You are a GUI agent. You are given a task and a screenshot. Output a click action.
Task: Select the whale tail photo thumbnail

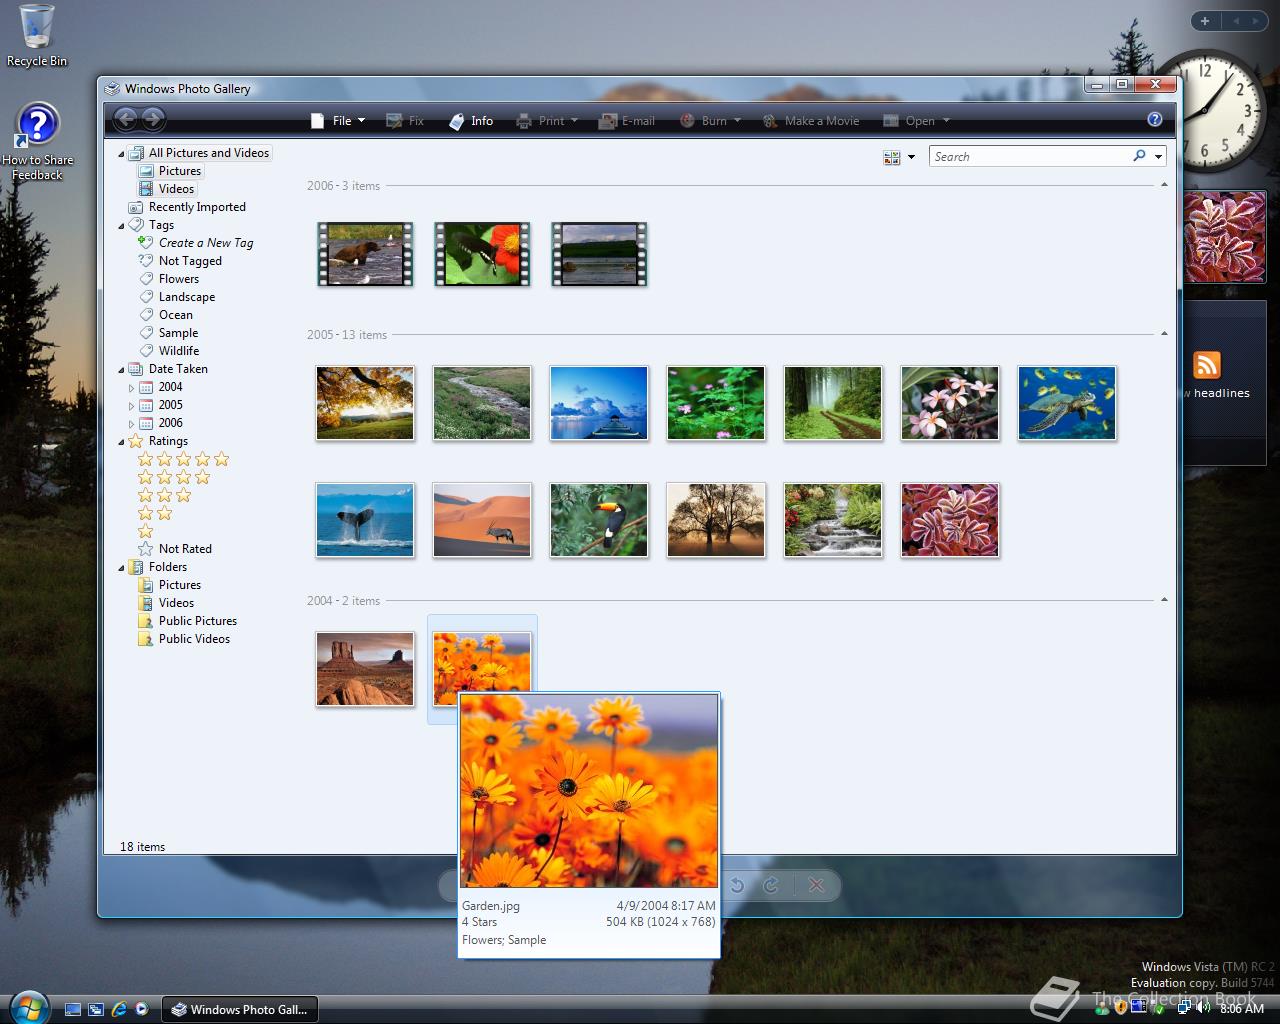tap(365, 520)
